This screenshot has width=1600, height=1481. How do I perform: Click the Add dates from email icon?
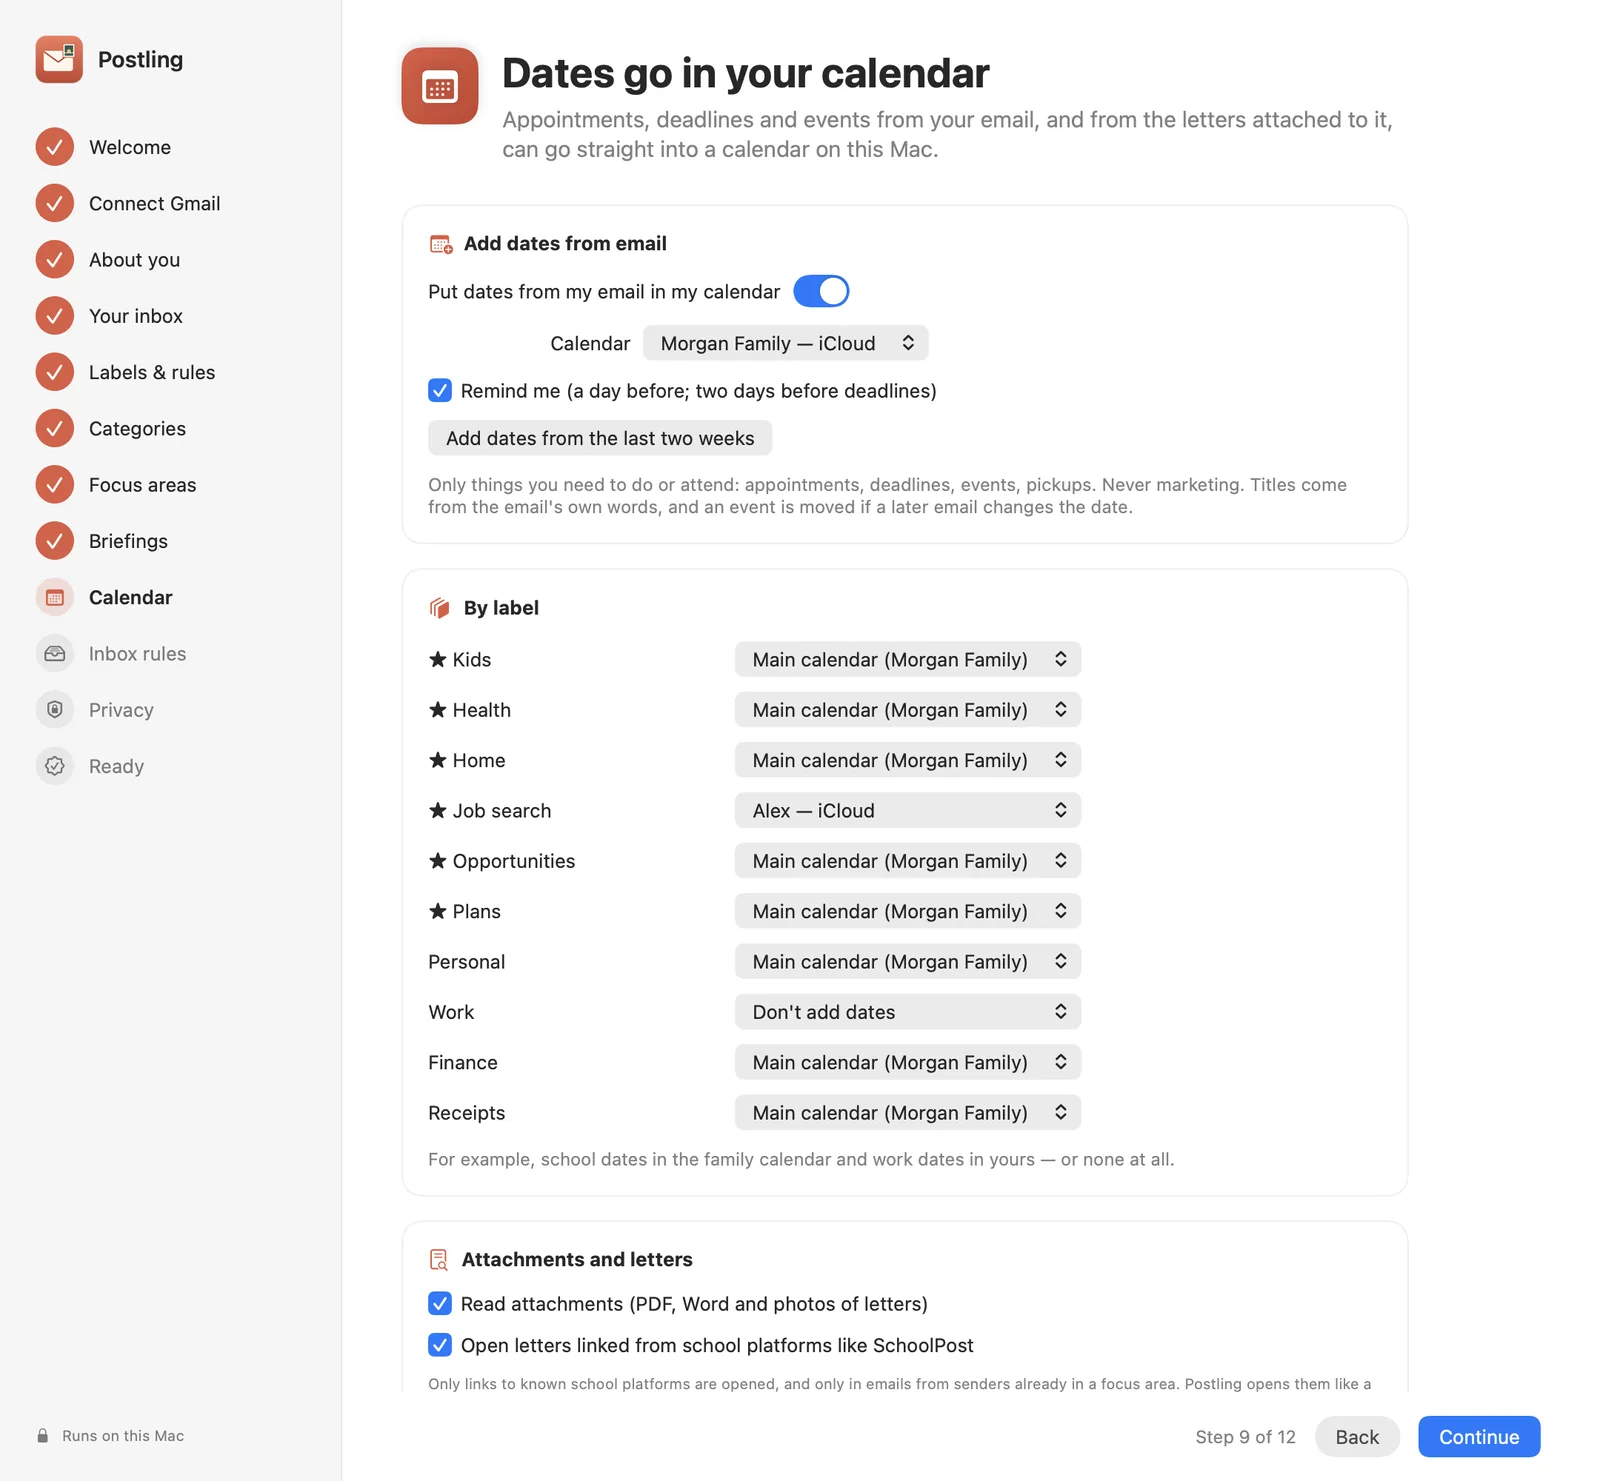(441, 244)
